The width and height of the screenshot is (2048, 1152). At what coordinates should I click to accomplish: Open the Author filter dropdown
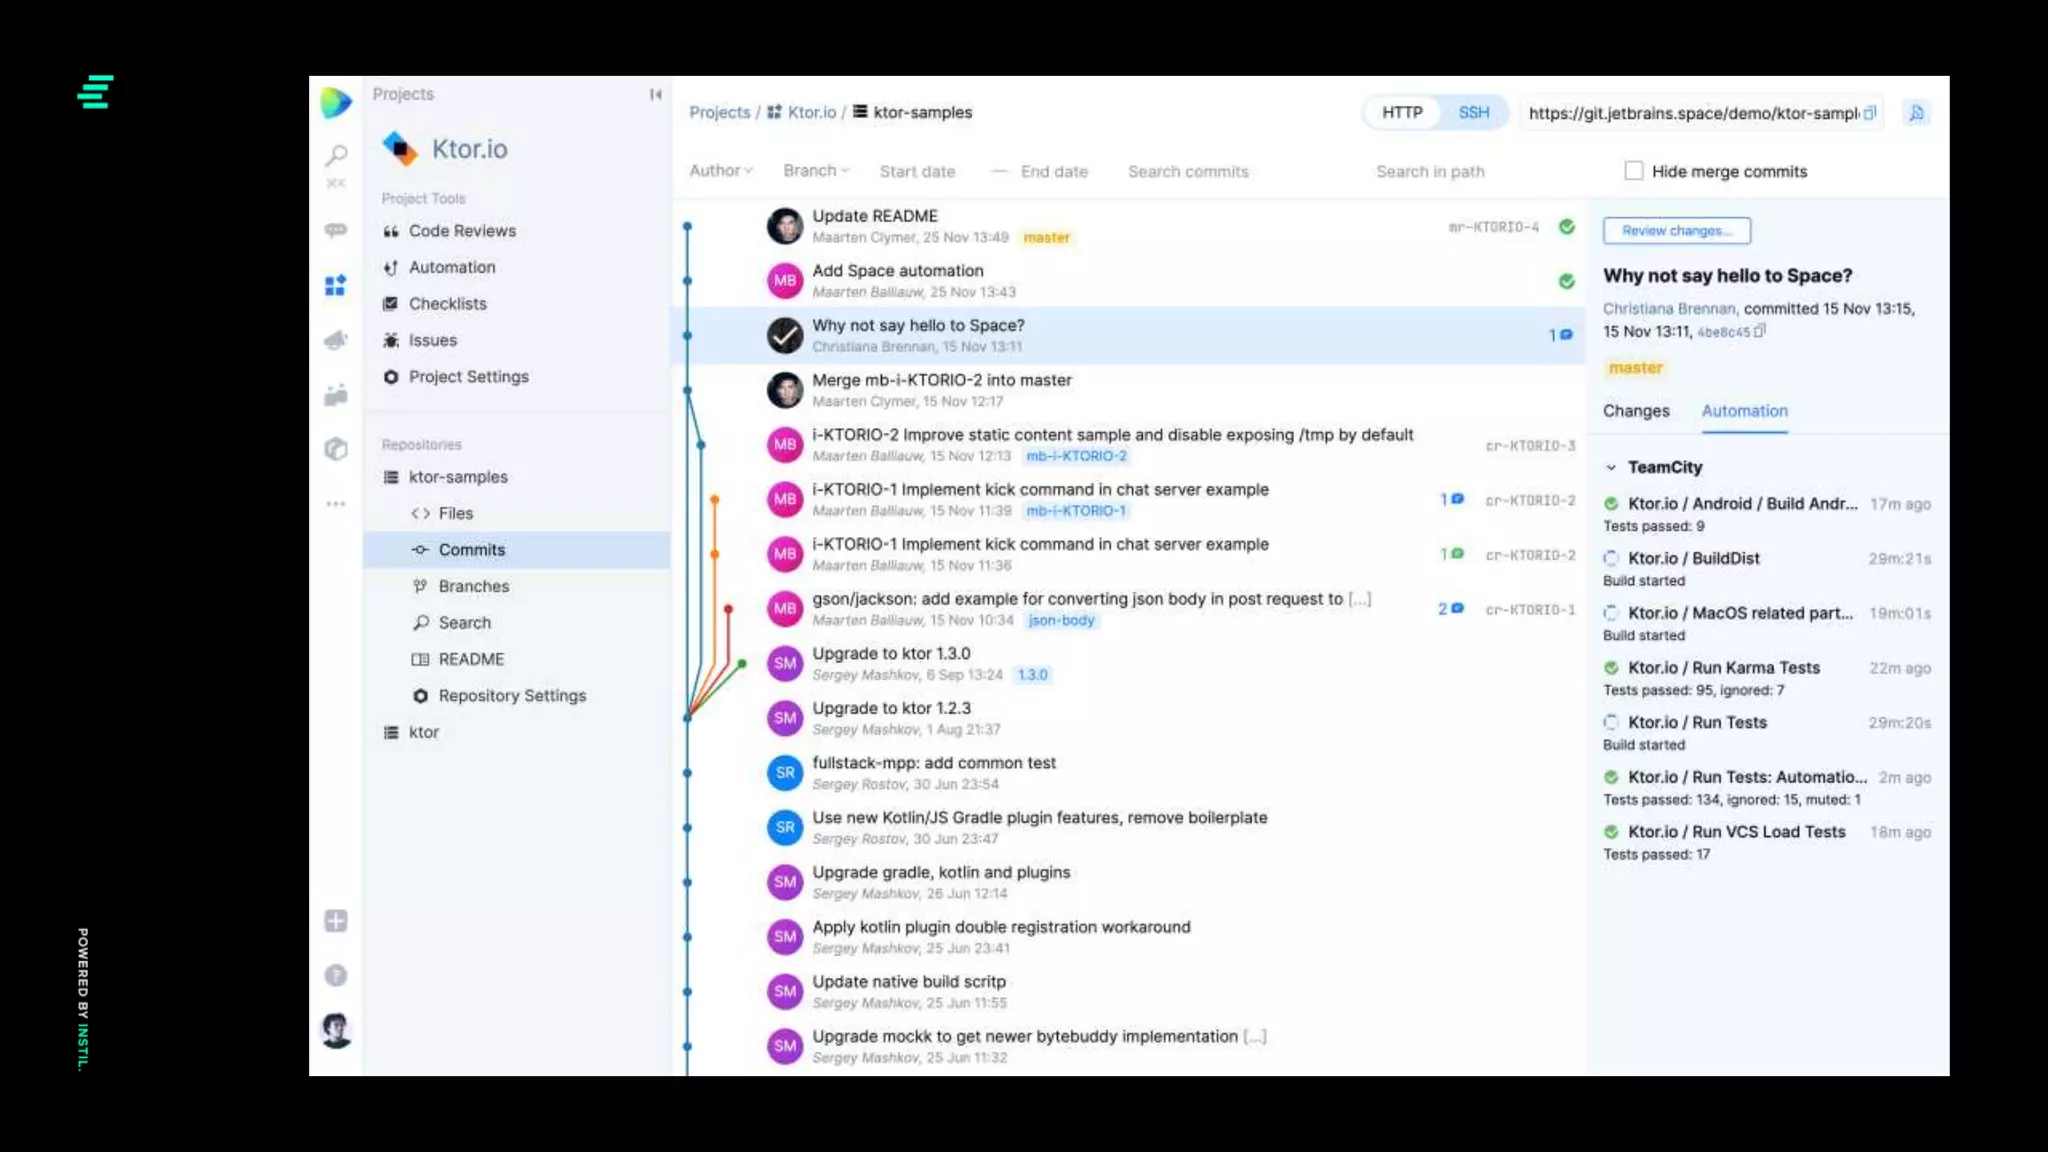(720, 171)
